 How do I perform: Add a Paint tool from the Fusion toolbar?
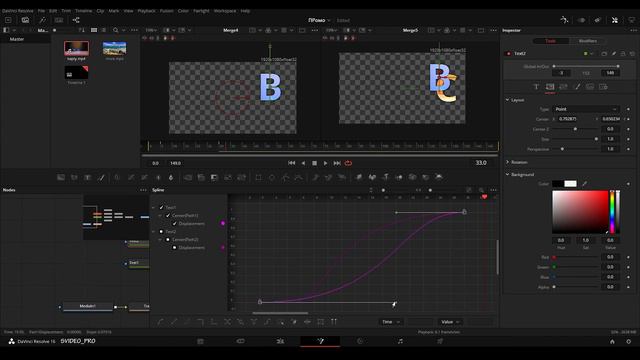[x=101, y=177]
